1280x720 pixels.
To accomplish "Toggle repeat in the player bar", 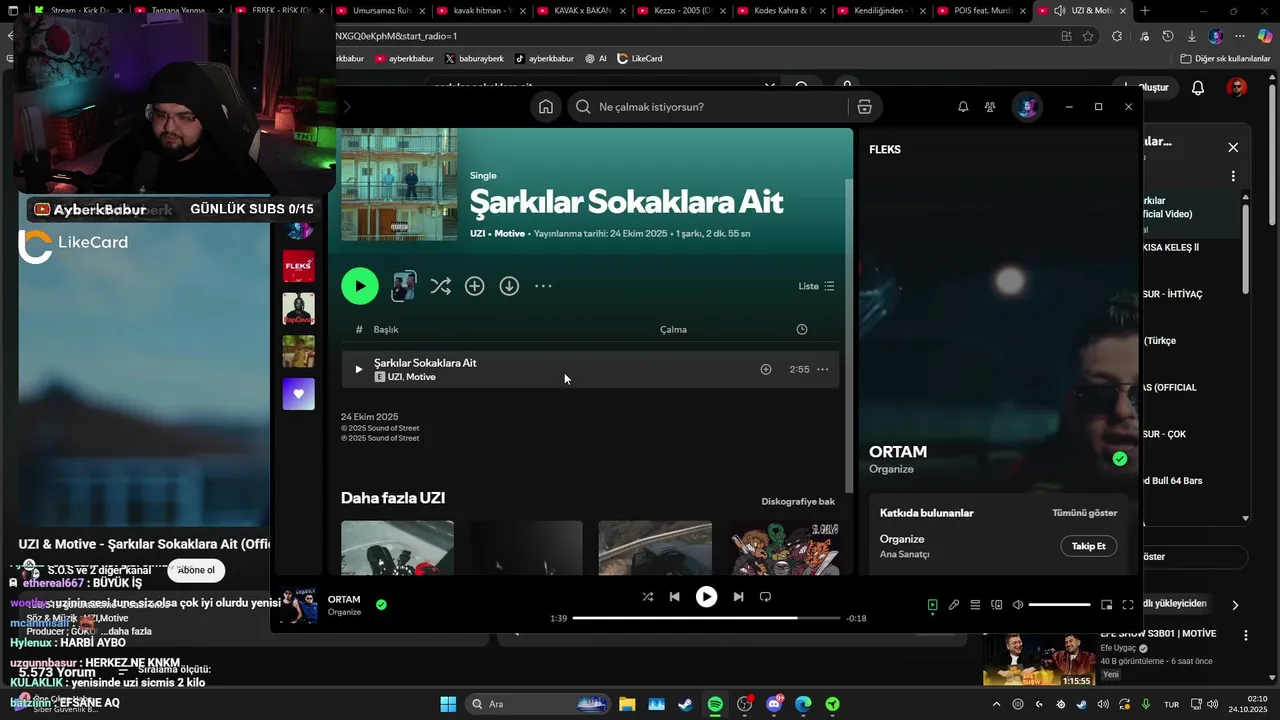I will [765, 597].
